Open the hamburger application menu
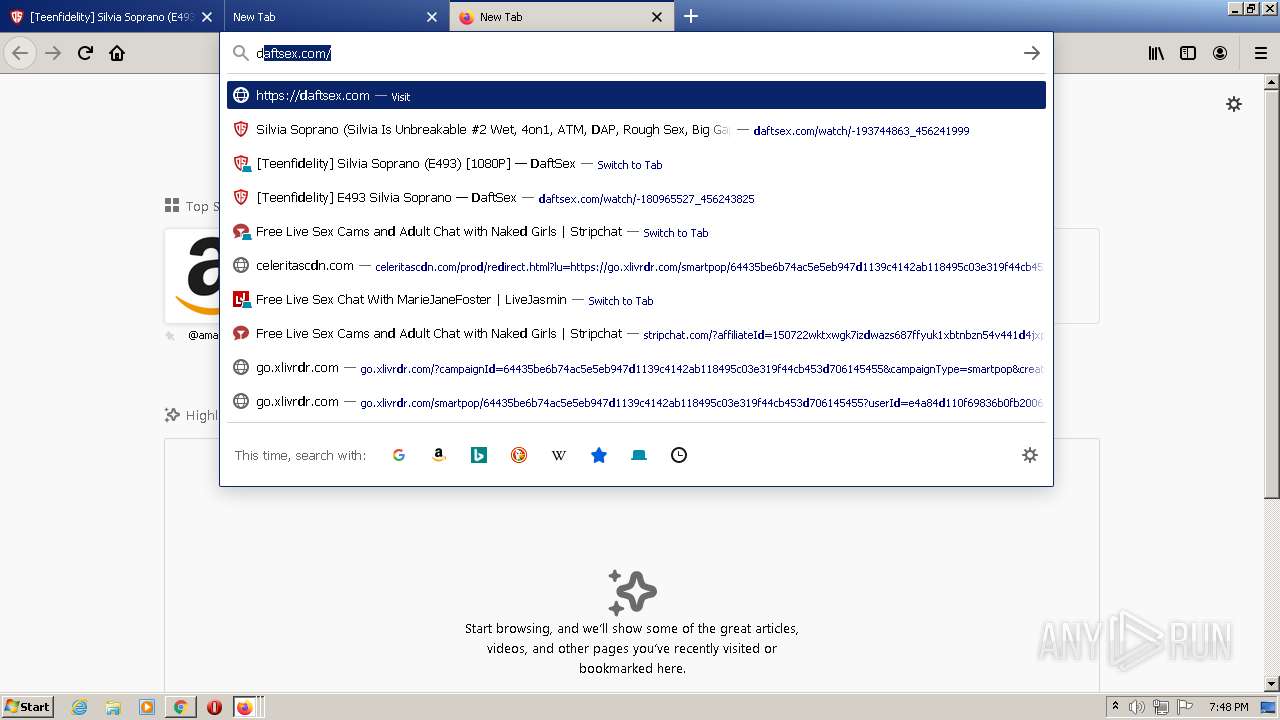Viewport: 1280px width, 720px height. (x=1260, y=53)
